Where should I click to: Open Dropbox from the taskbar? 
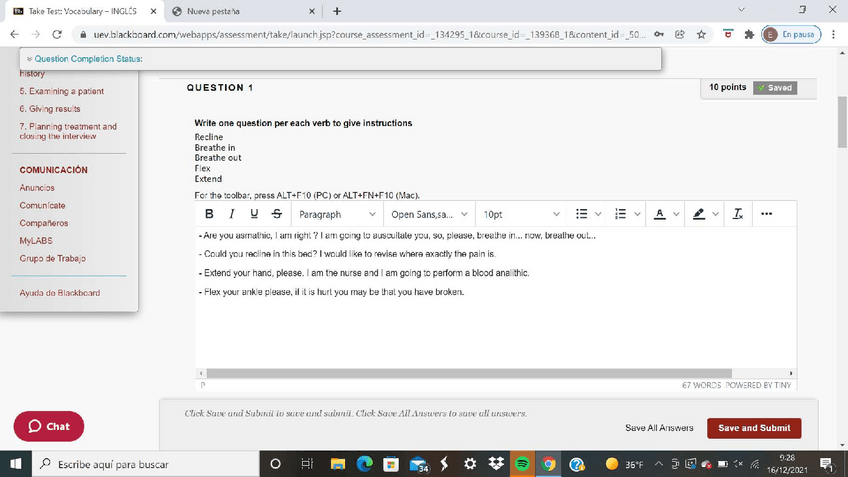point(496,464)
